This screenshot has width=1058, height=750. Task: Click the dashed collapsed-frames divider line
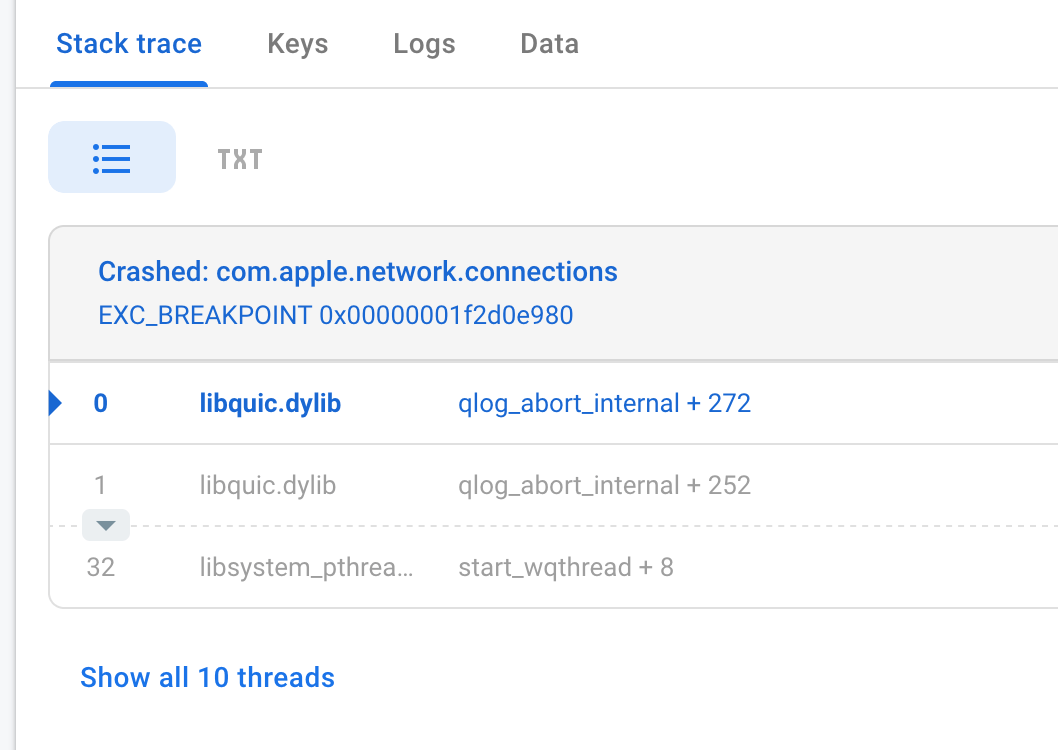point(594,525)
